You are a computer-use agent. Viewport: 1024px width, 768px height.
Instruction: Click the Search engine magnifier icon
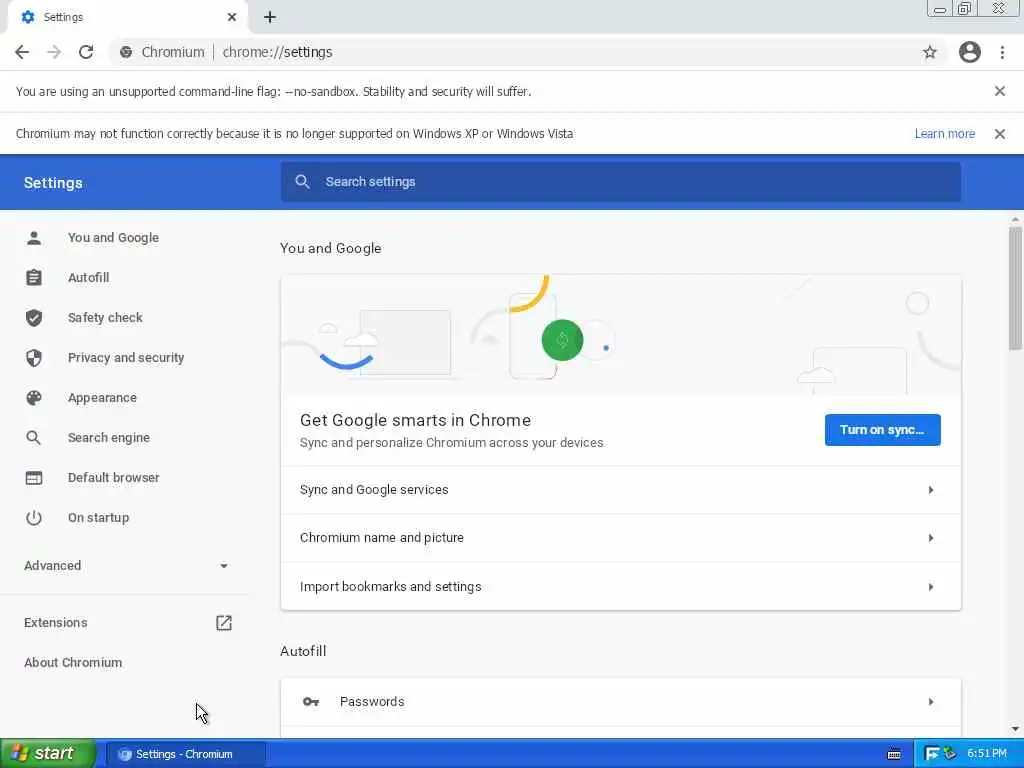(34, 438)
